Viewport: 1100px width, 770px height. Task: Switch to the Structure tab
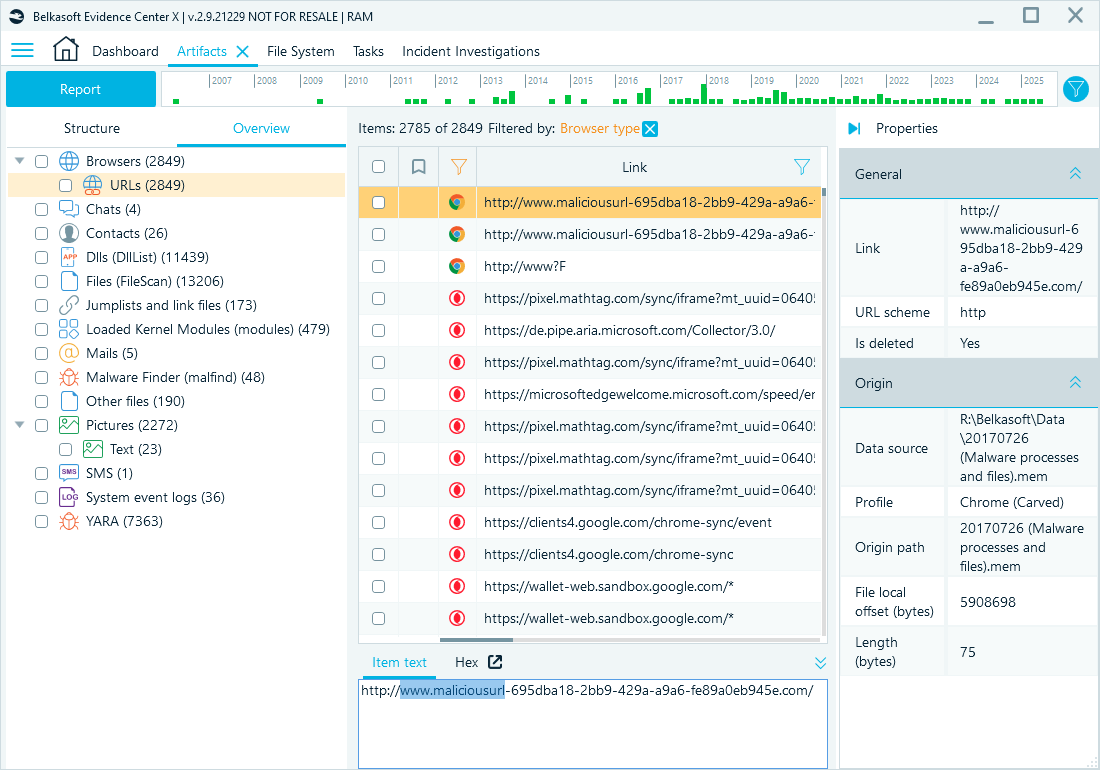click(x=92, y=128)
